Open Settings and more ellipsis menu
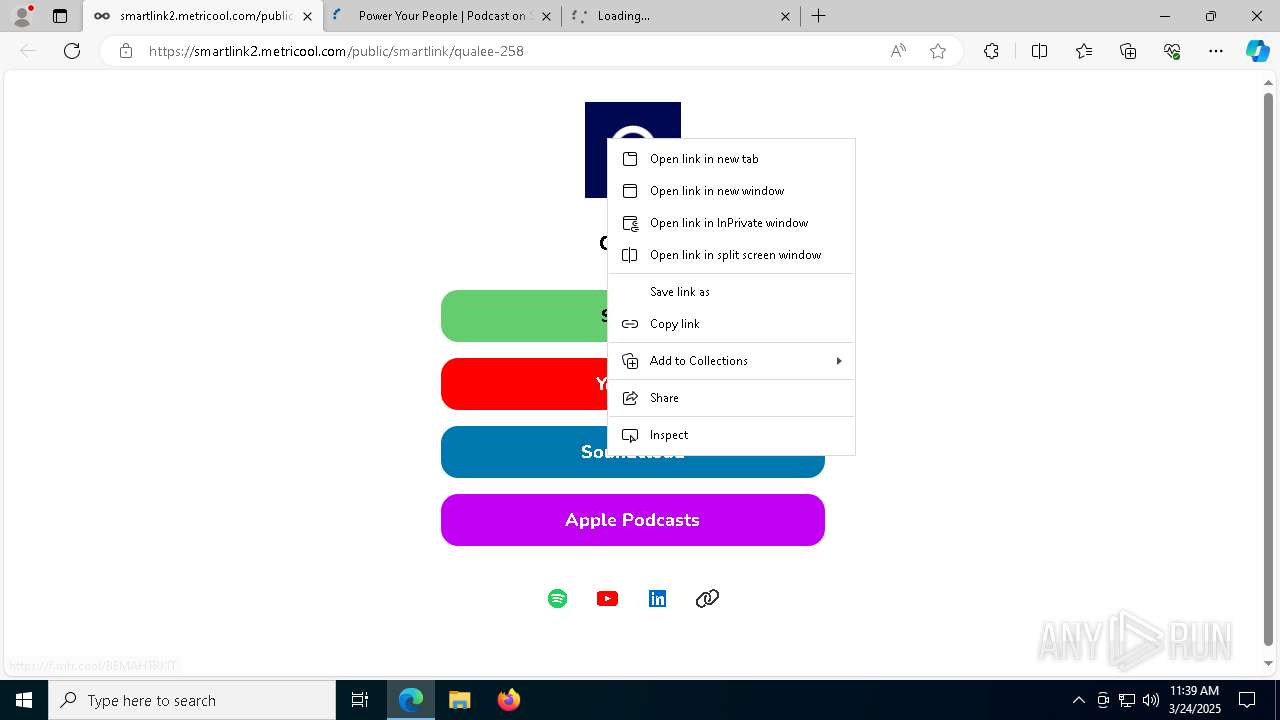This screenshot has height=720, width=1280. tap(1216, 51)
